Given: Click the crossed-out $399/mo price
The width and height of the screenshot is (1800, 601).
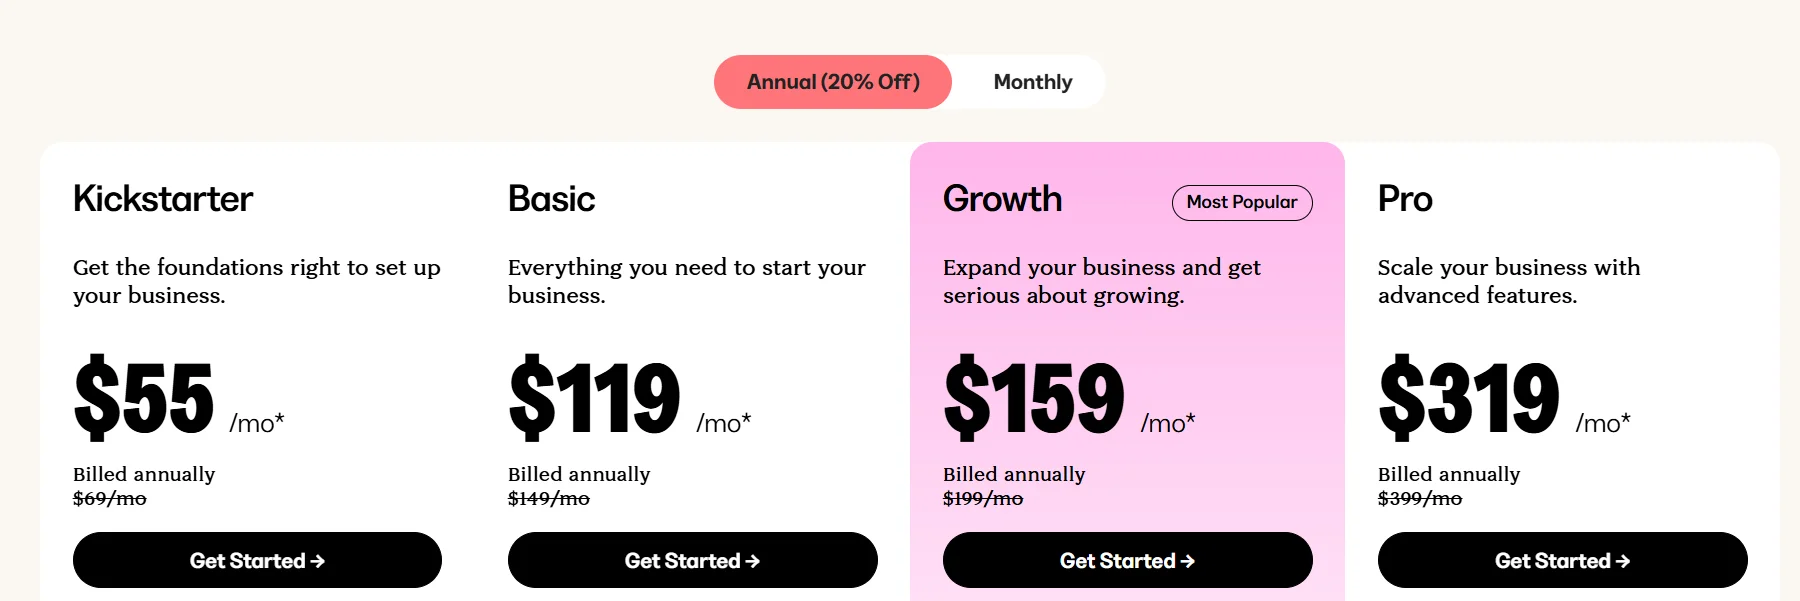Looking at the screenshot, I should (1419, 498).
